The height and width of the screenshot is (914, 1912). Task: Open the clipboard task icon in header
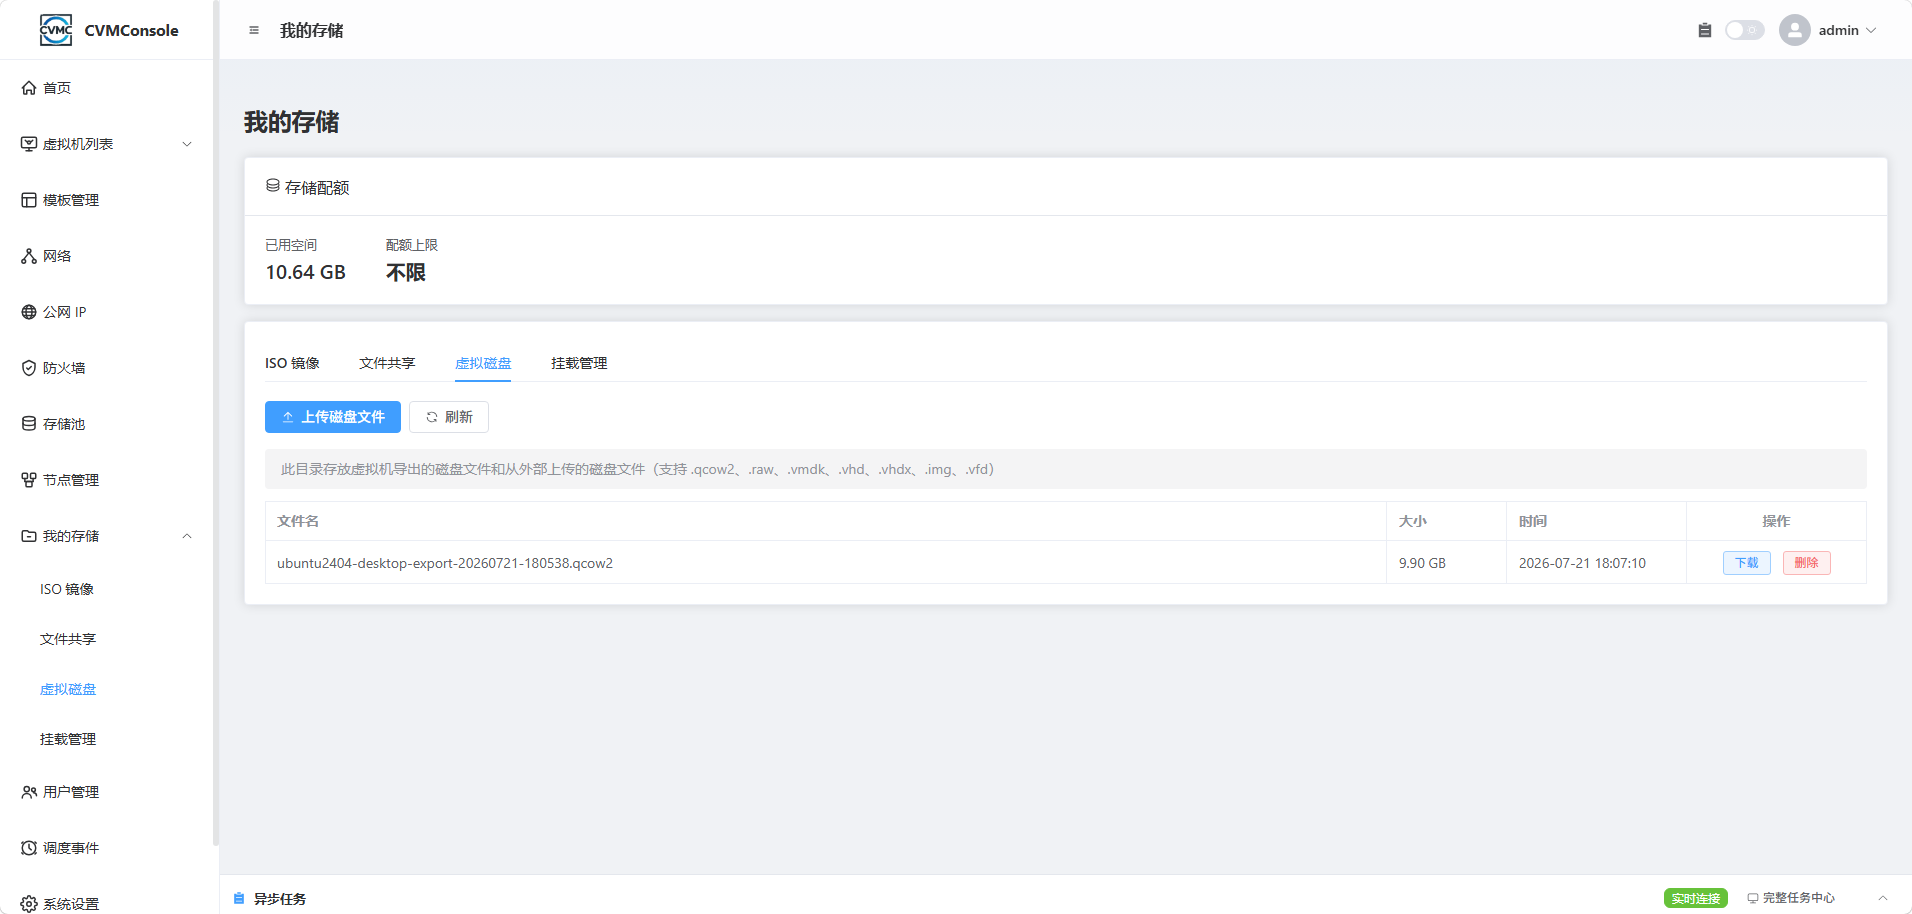[x=1705, y=30]
